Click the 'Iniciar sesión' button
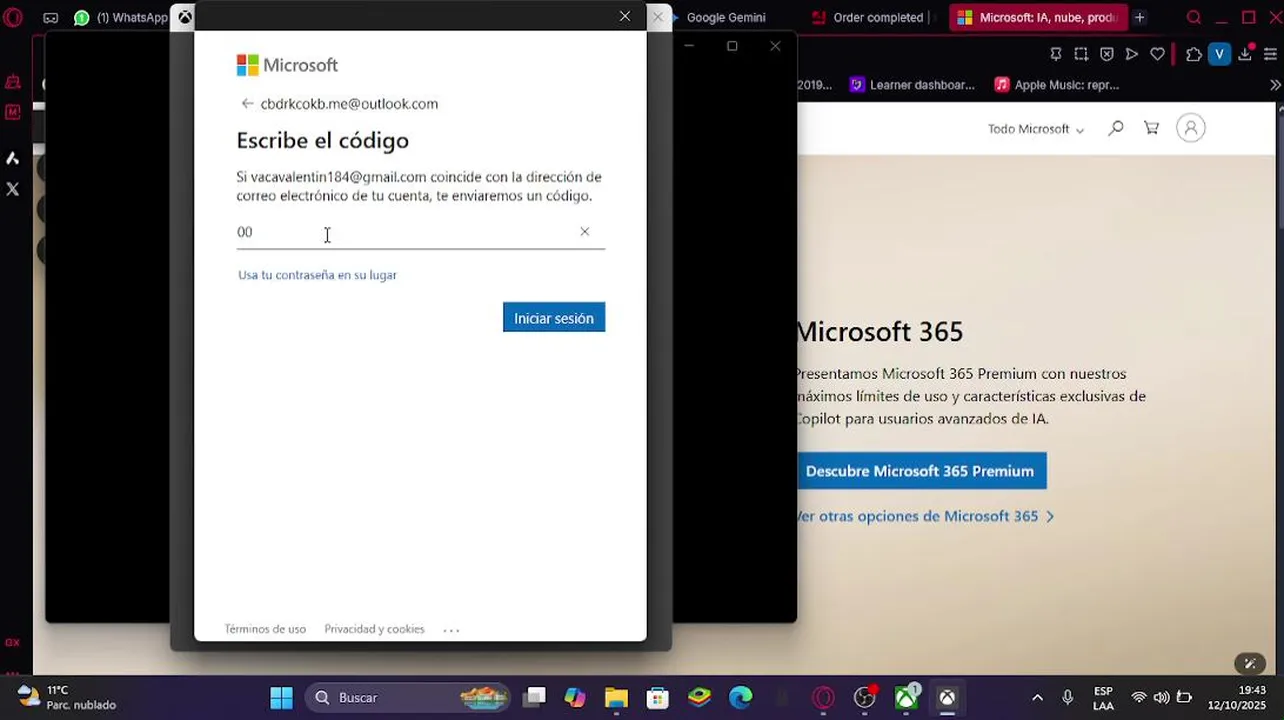Viewport: 1284px width, 720px height. (x=554, y=318)
